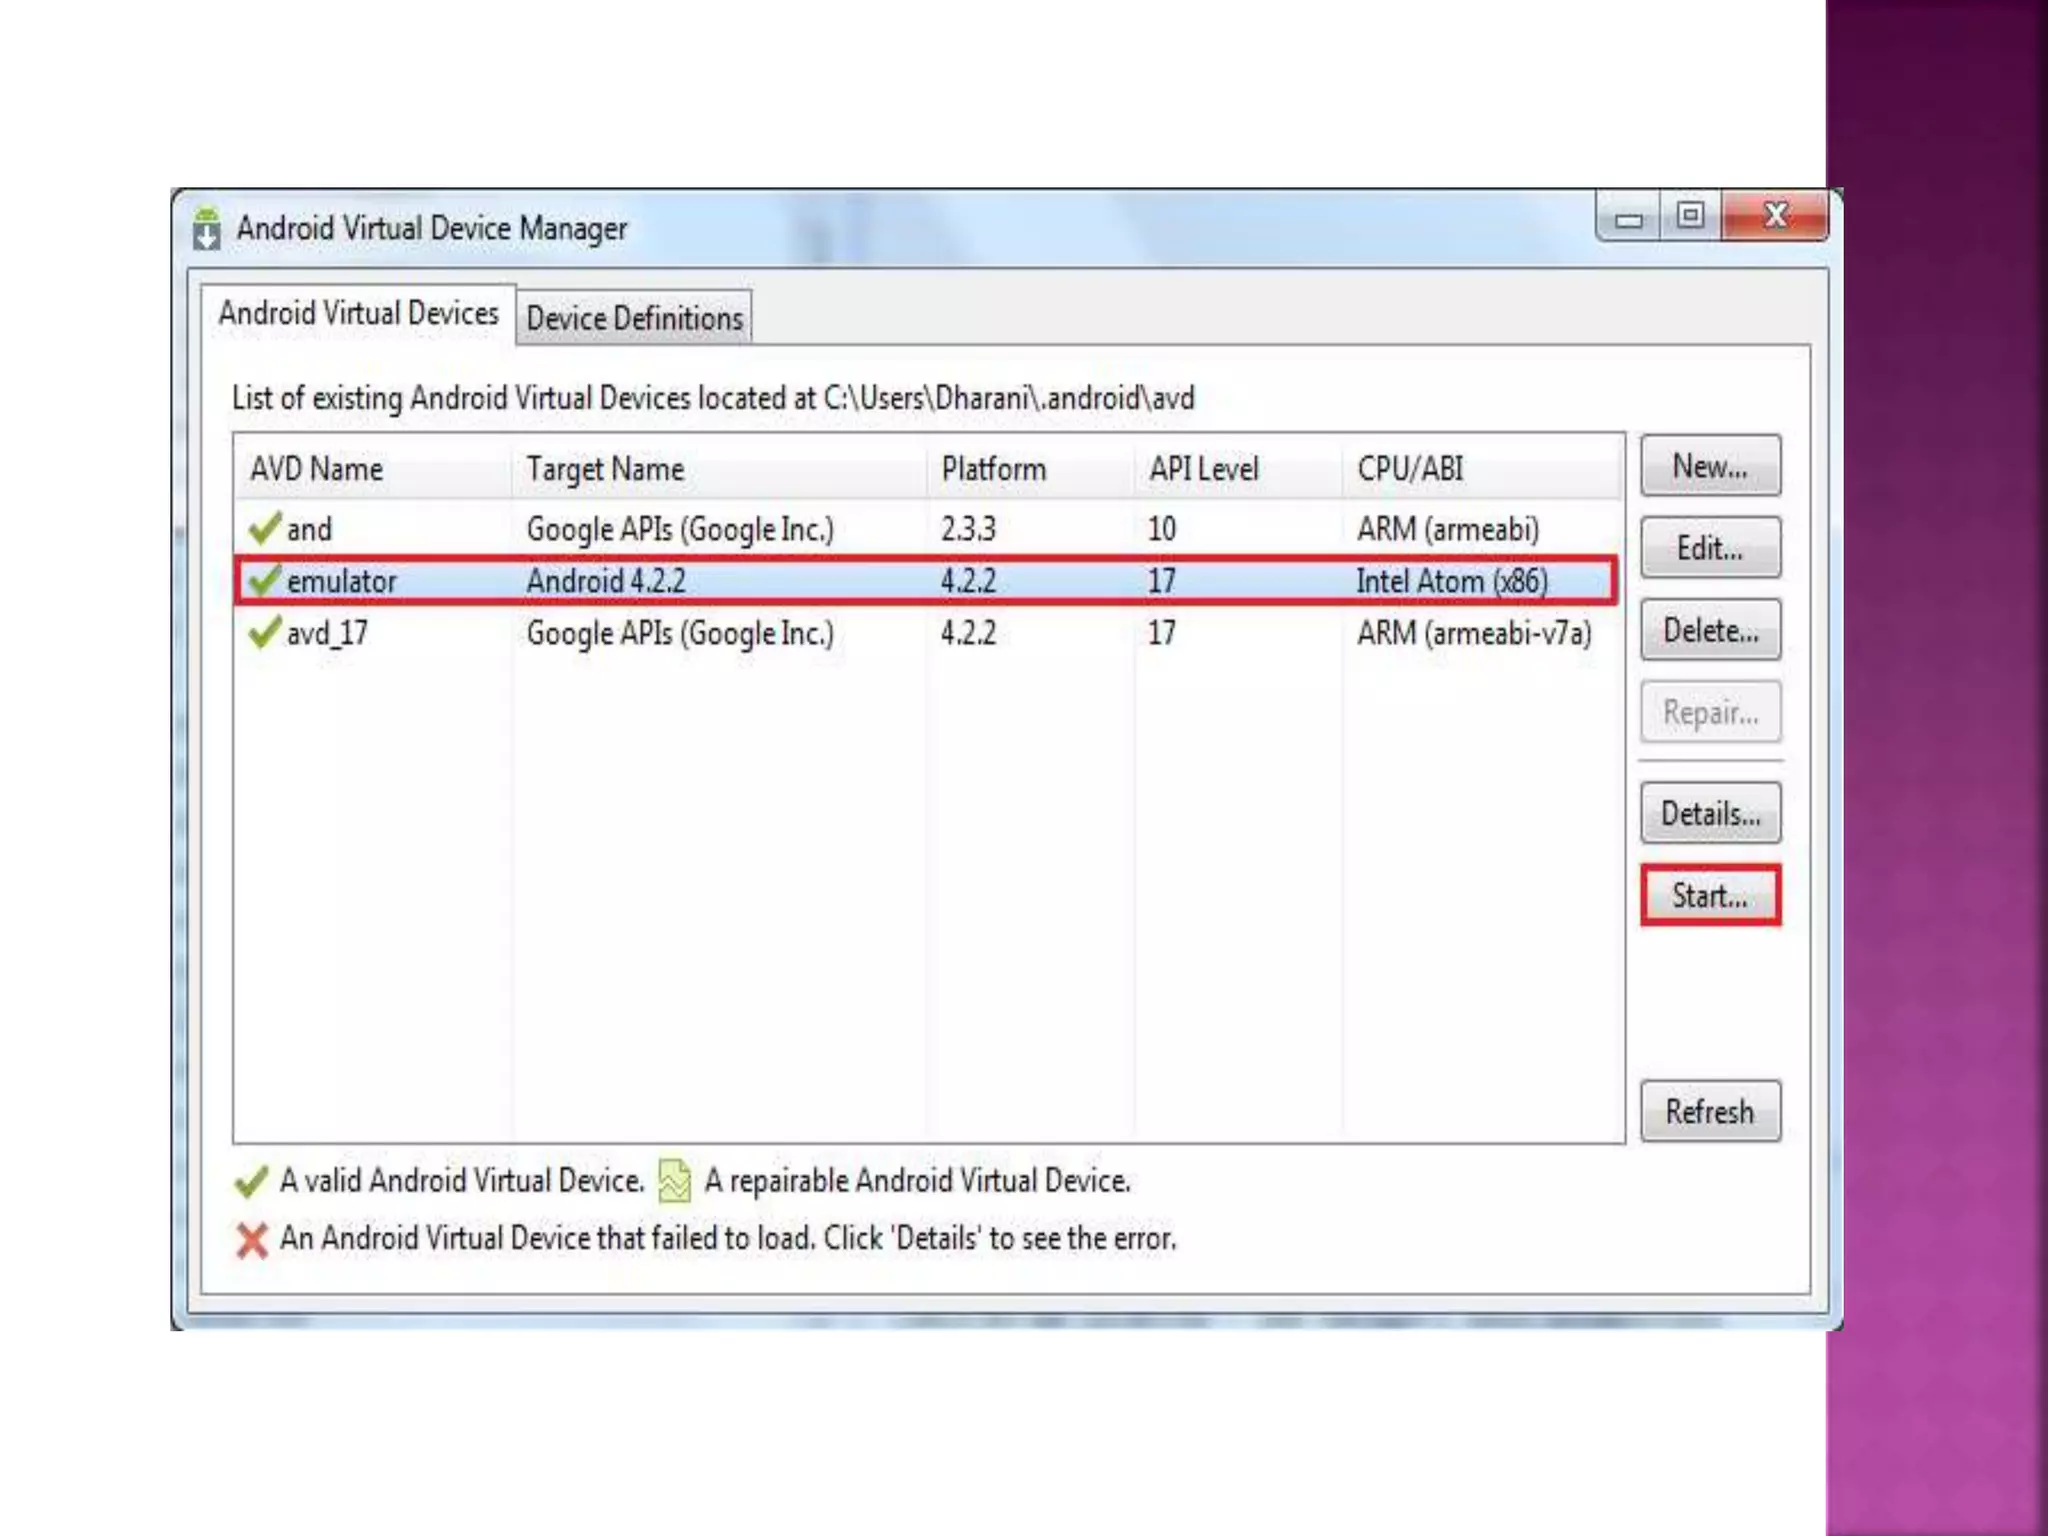Click the repairable device legend icon
The image size is (2048, 1536).
tap(675, 1181)
